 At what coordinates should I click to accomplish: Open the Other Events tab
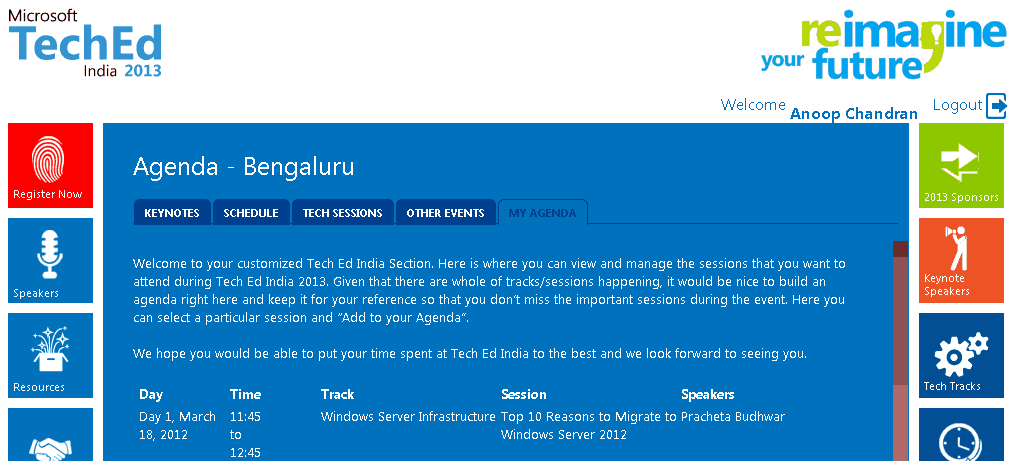446,213
